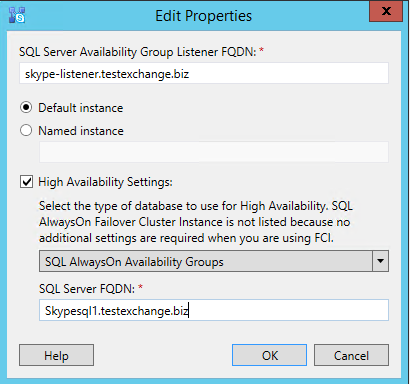Screen dimensions: 410x384
Task: Confirm with the OK button
Action: (x=269, y=355)
